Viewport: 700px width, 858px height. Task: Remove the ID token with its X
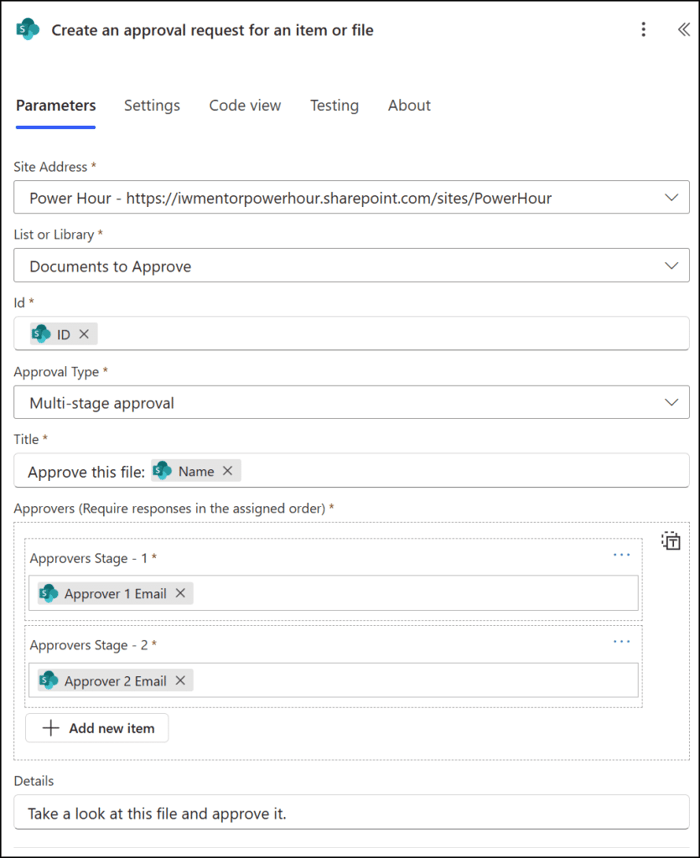(85, 333)
